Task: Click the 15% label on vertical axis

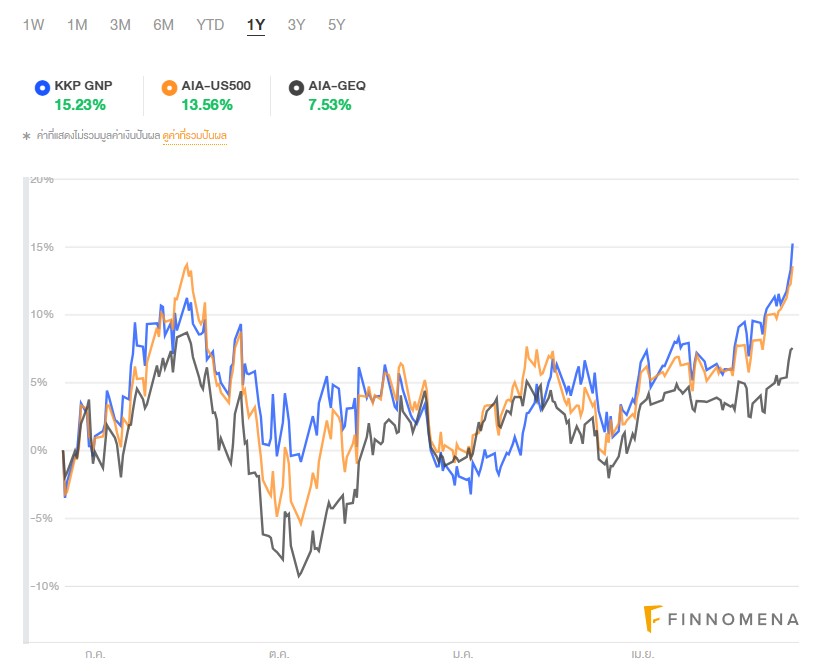Action: (43, 247)
